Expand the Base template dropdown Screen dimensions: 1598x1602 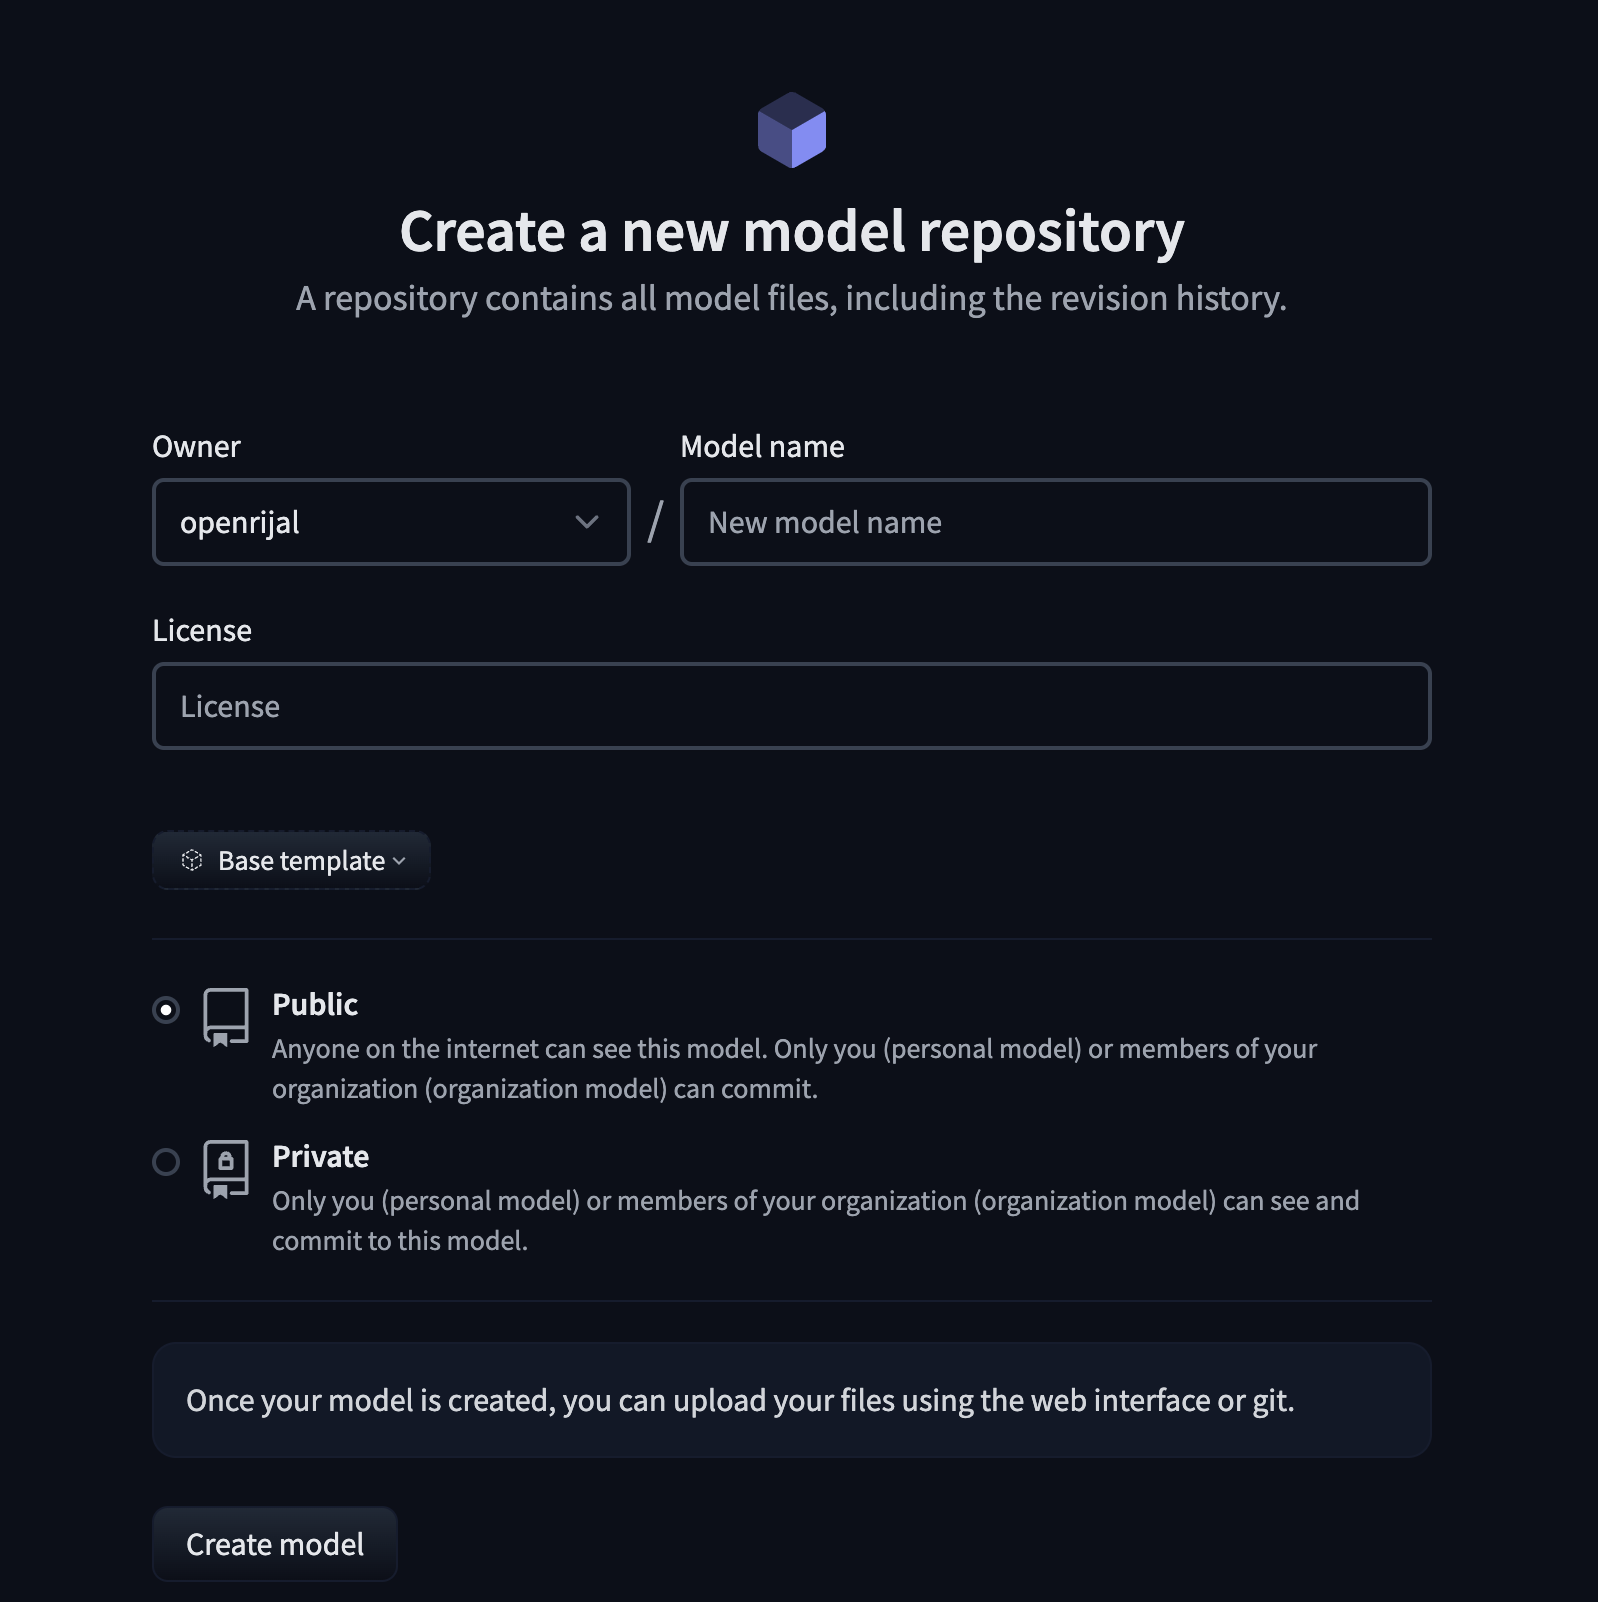(291, 860)
